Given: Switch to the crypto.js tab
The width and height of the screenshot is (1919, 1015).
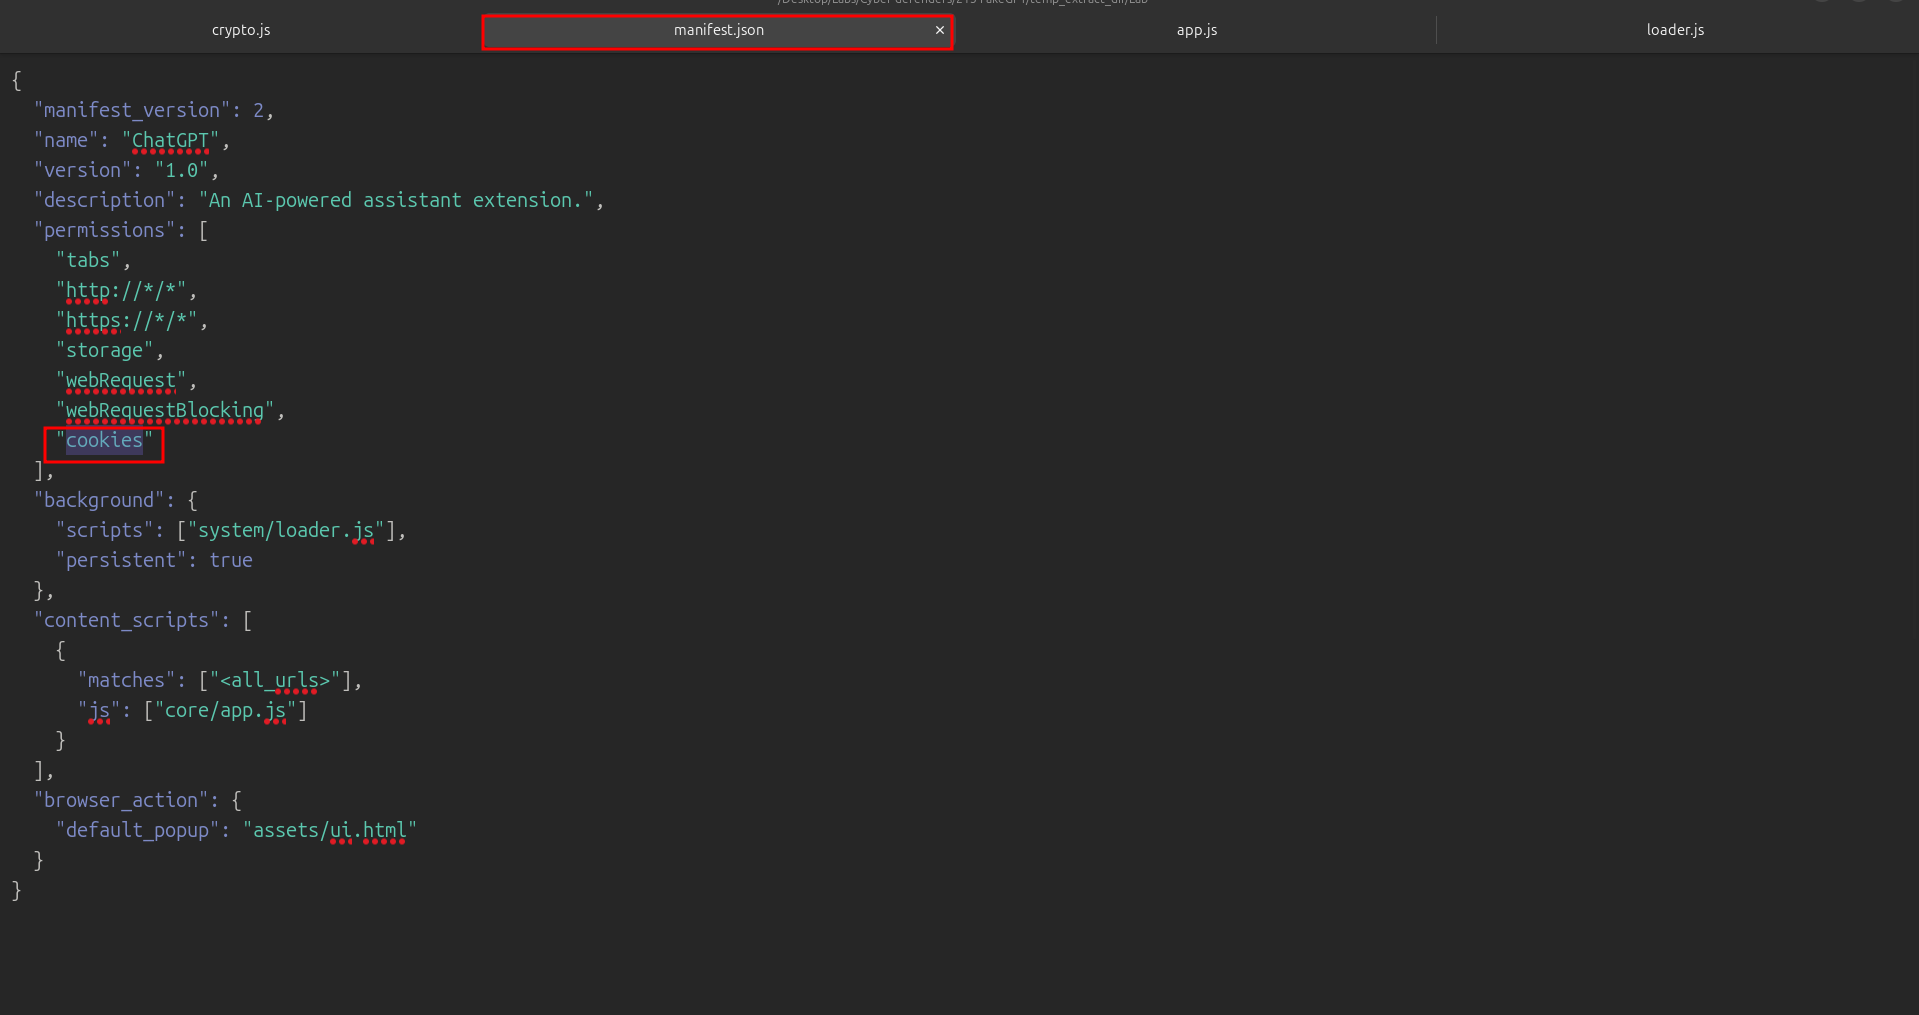Looking at the screenshot, I should [x=241, y=30].
